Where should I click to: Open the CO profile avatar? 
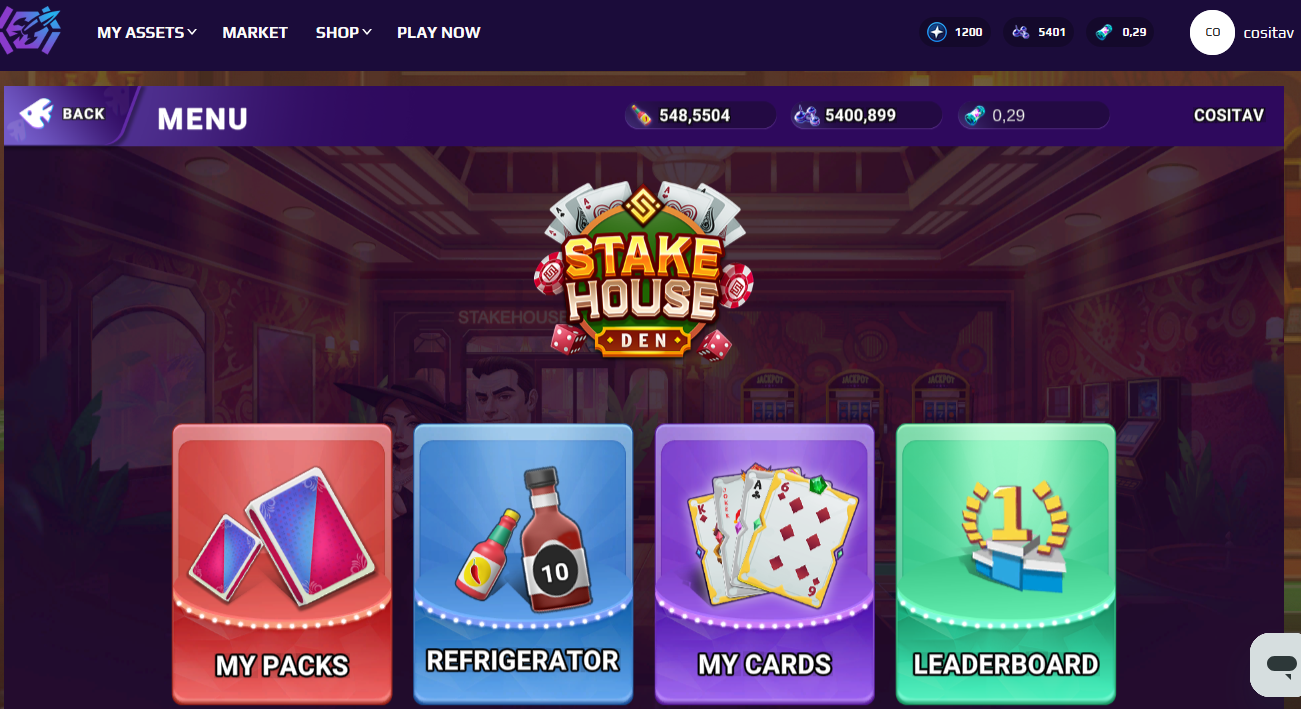[x=1212, y=32]
